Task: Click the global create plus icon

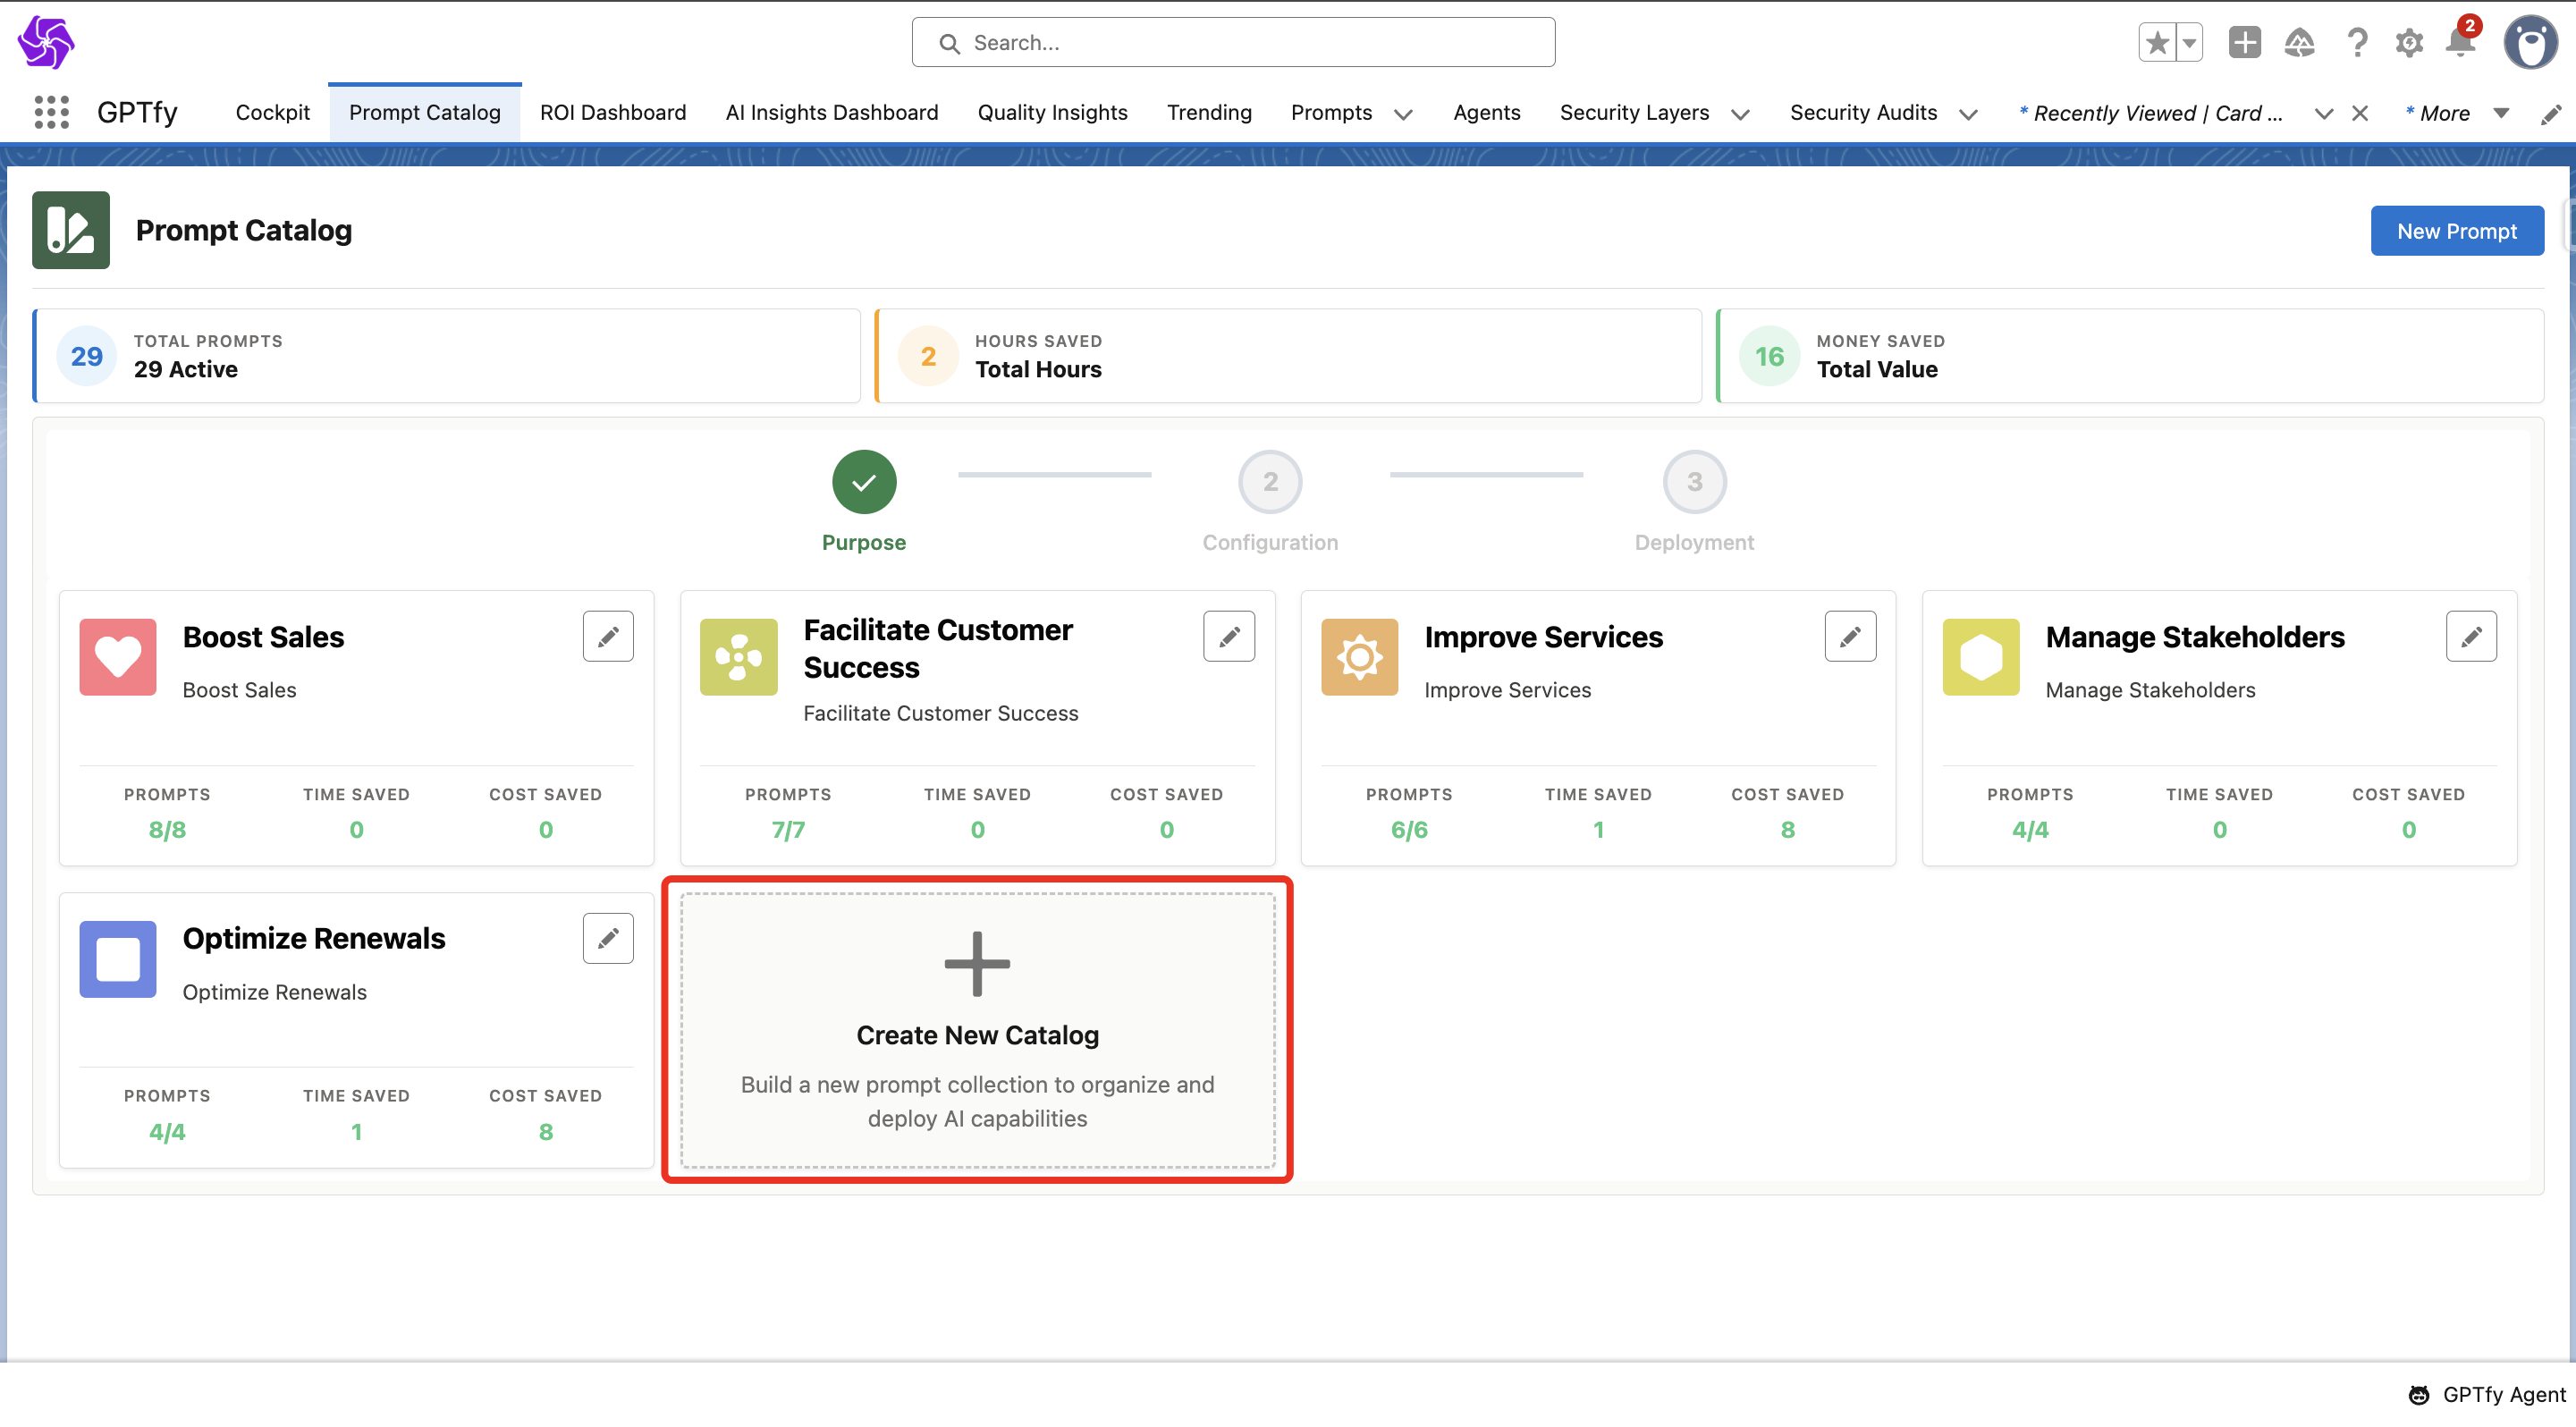Action: (x=2244, y=43)
